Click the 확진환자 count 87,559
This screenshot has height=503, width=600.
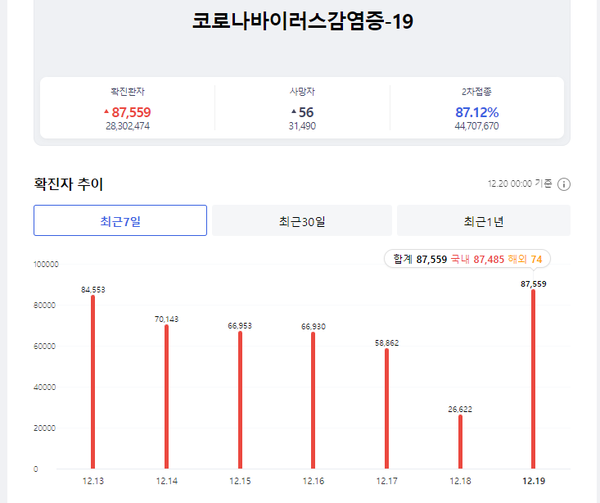coord(131,112)
